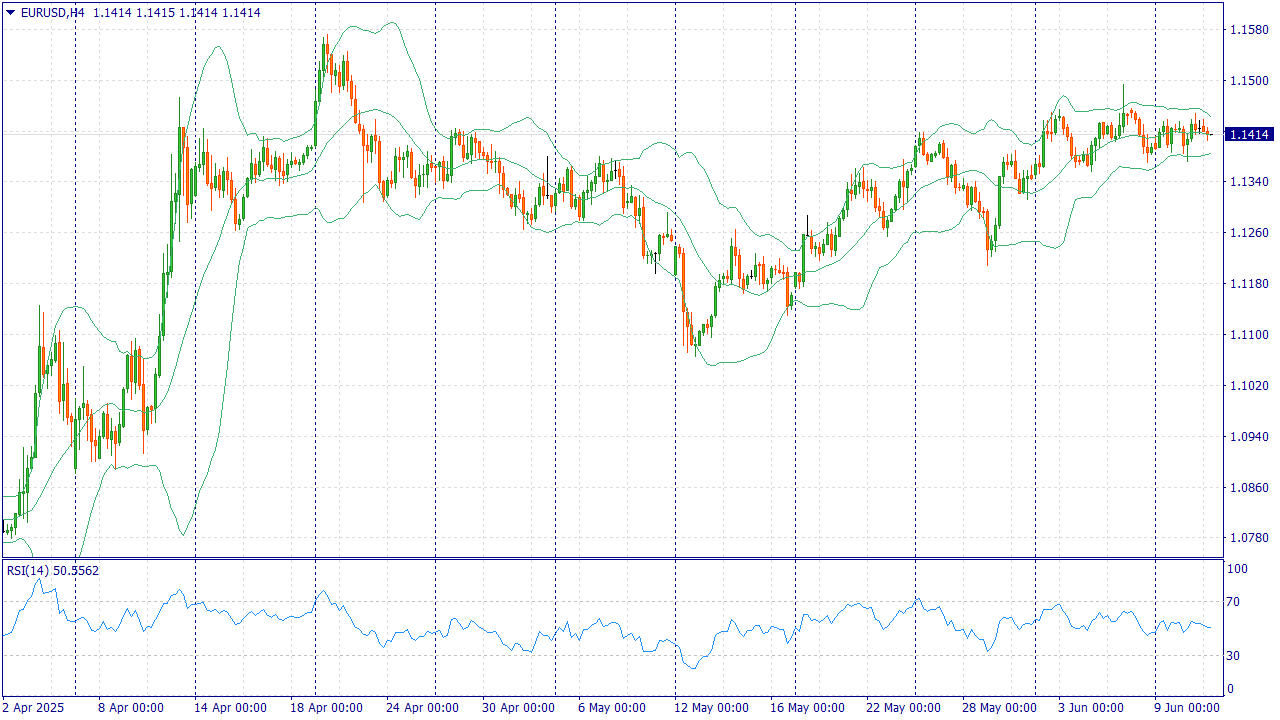The image size is (1280, 720).
Task: Click the 1.1580 price axis value
Action: 1247,30
